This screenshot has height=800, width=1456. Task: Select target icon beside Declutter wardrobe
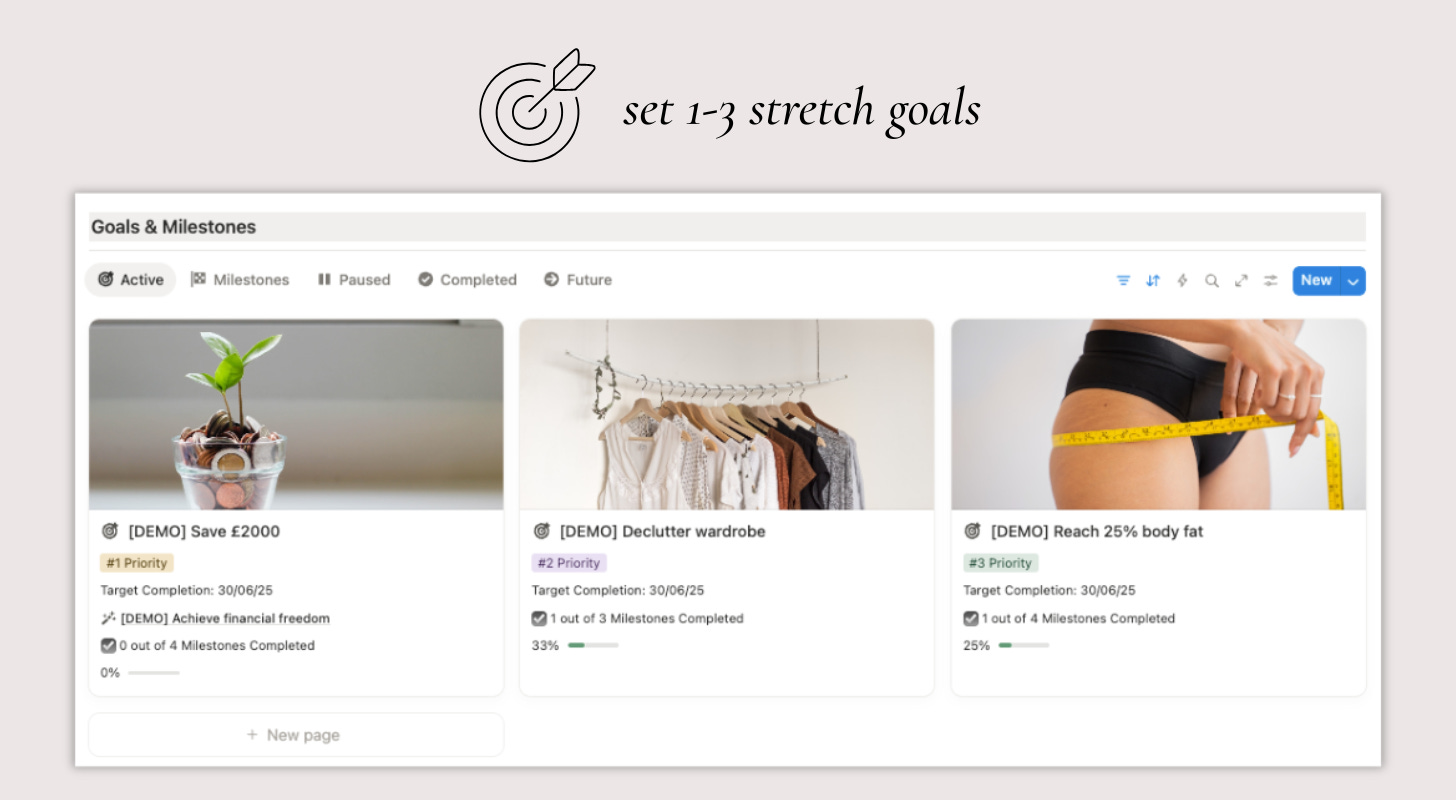click(541, 531)
